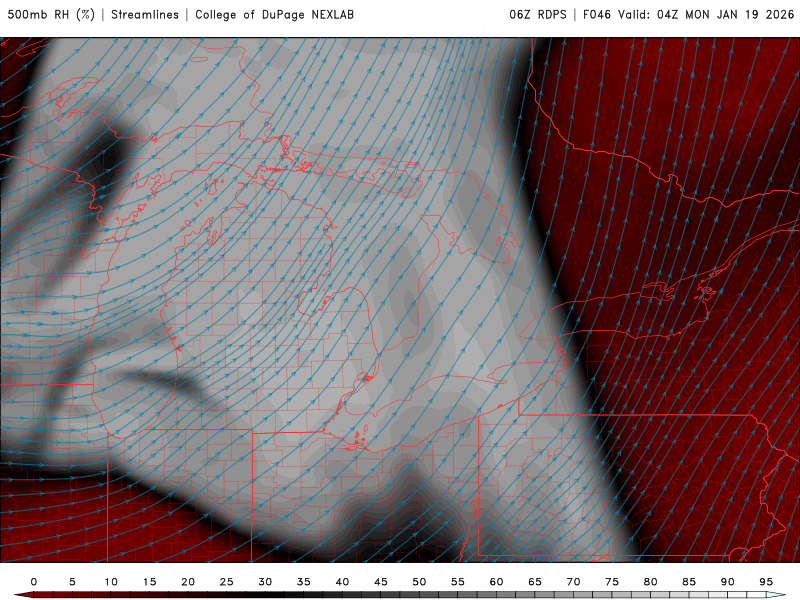Click the color scale label '30'
The width and height of the screenshot is (800, 600).
tap(265, 582)
